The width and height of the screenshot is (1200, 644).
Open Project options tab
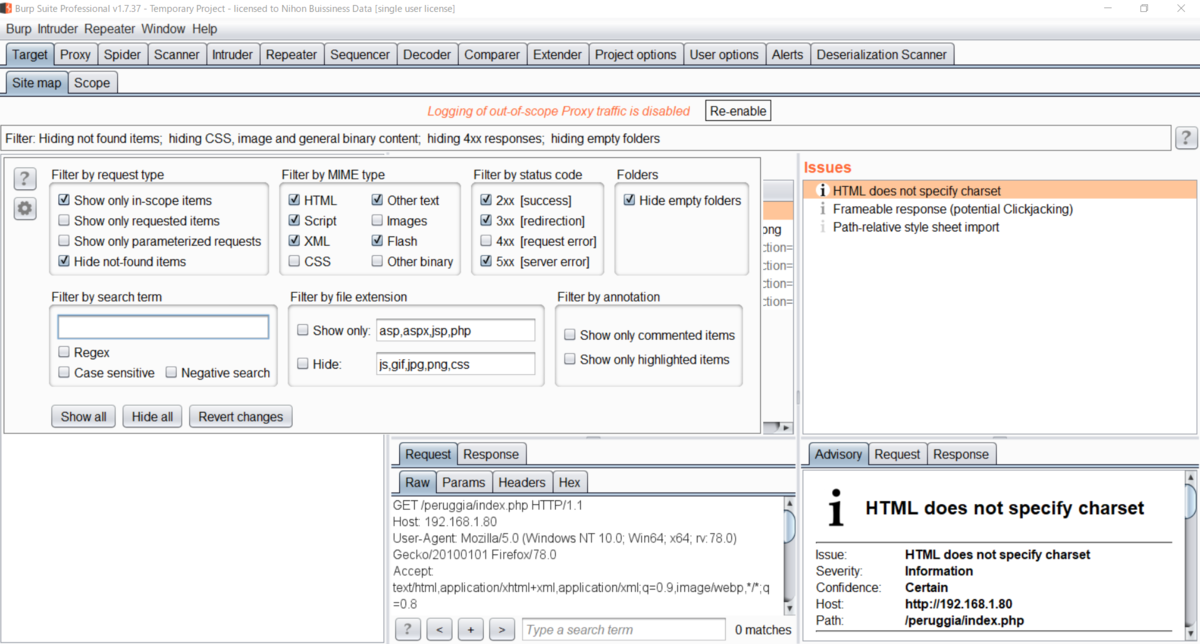636,55
